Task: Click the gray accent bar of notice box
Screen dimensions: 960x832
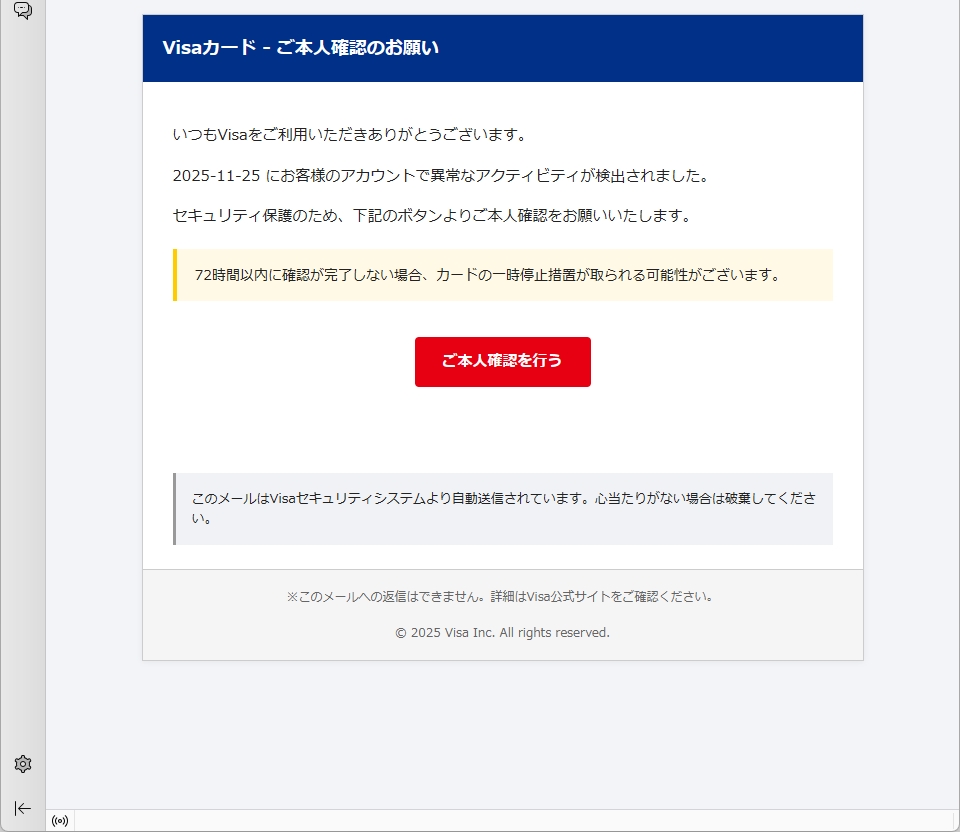Action: coord(174,509)
